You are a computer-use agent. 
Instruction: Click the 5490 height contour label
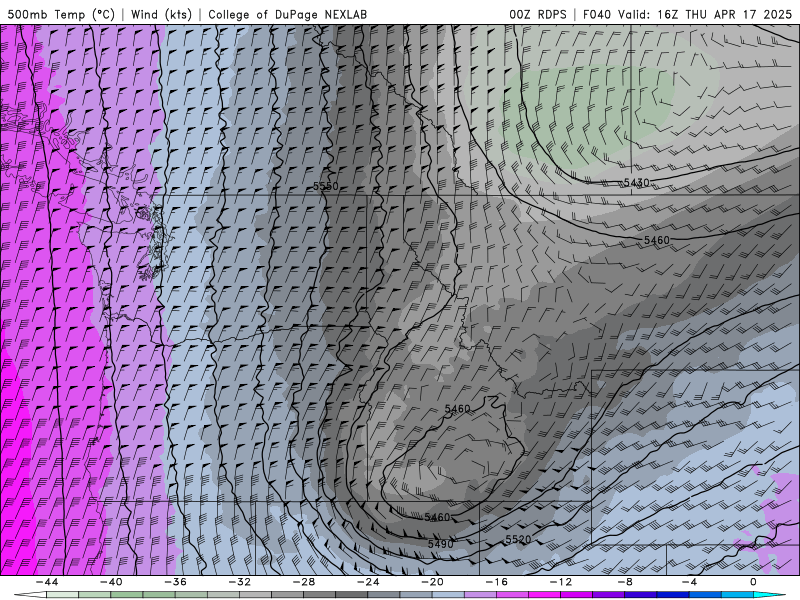point(440,544)
